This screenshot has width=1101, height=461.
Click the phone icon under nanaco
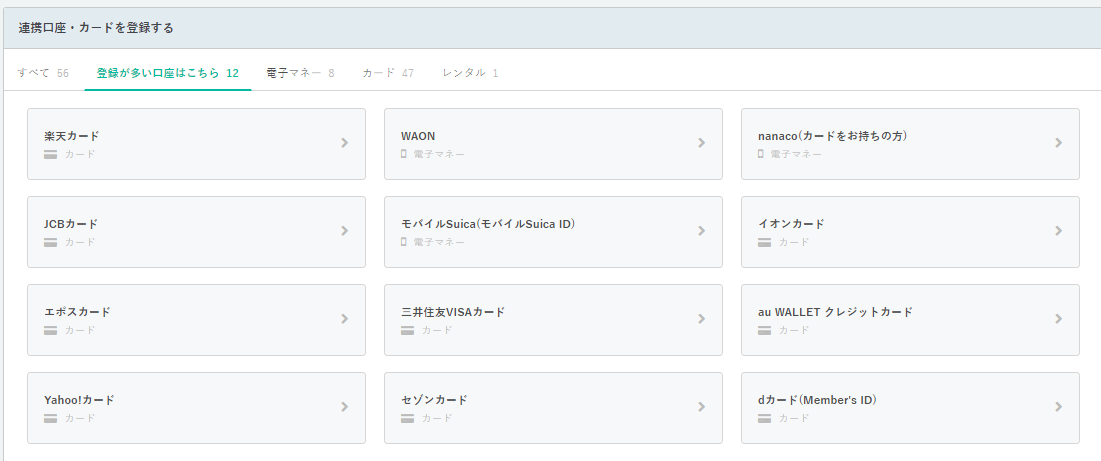(760, 154)
